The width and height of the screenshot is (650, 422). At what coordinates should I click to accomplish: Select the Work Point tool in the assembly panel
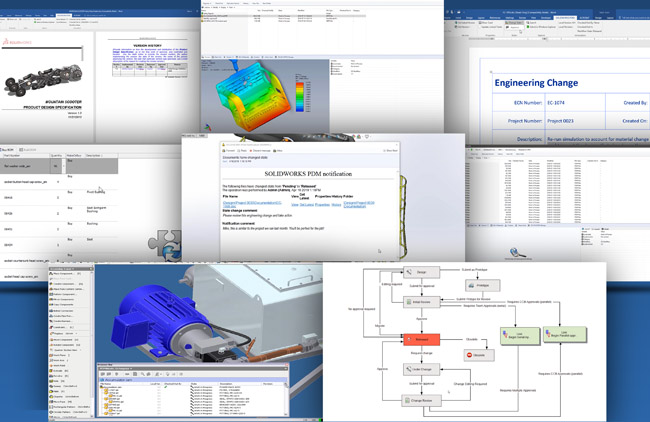(x=59, y=366)
